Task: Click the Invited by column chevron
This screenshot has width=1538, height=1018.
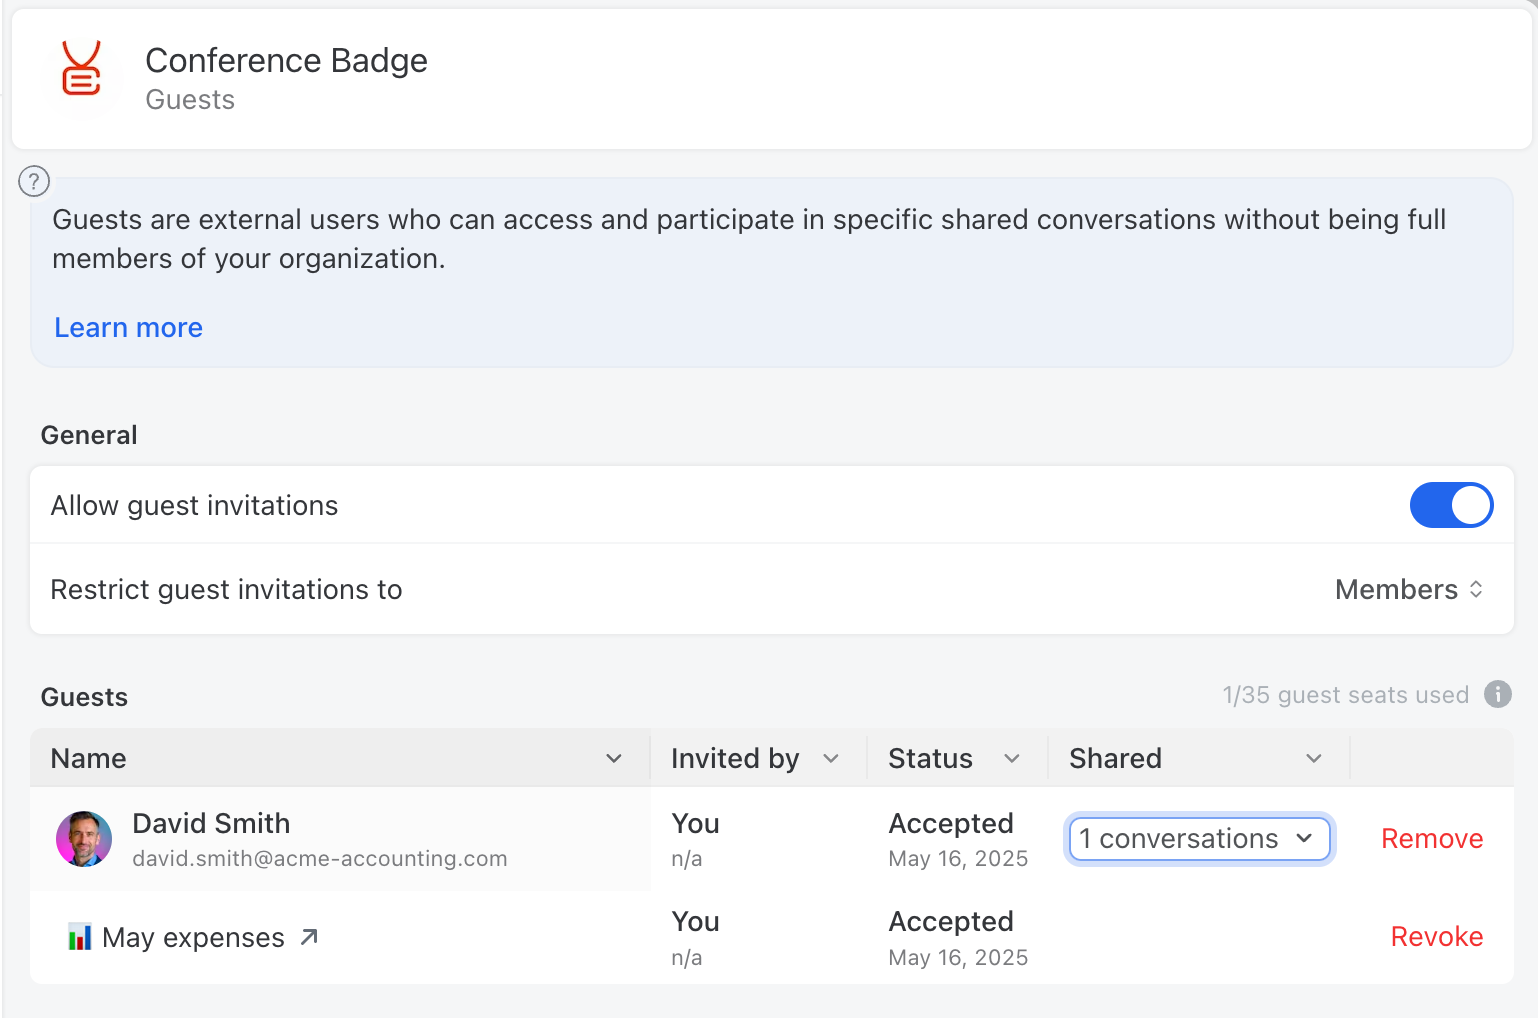Action: pos(831,759)
